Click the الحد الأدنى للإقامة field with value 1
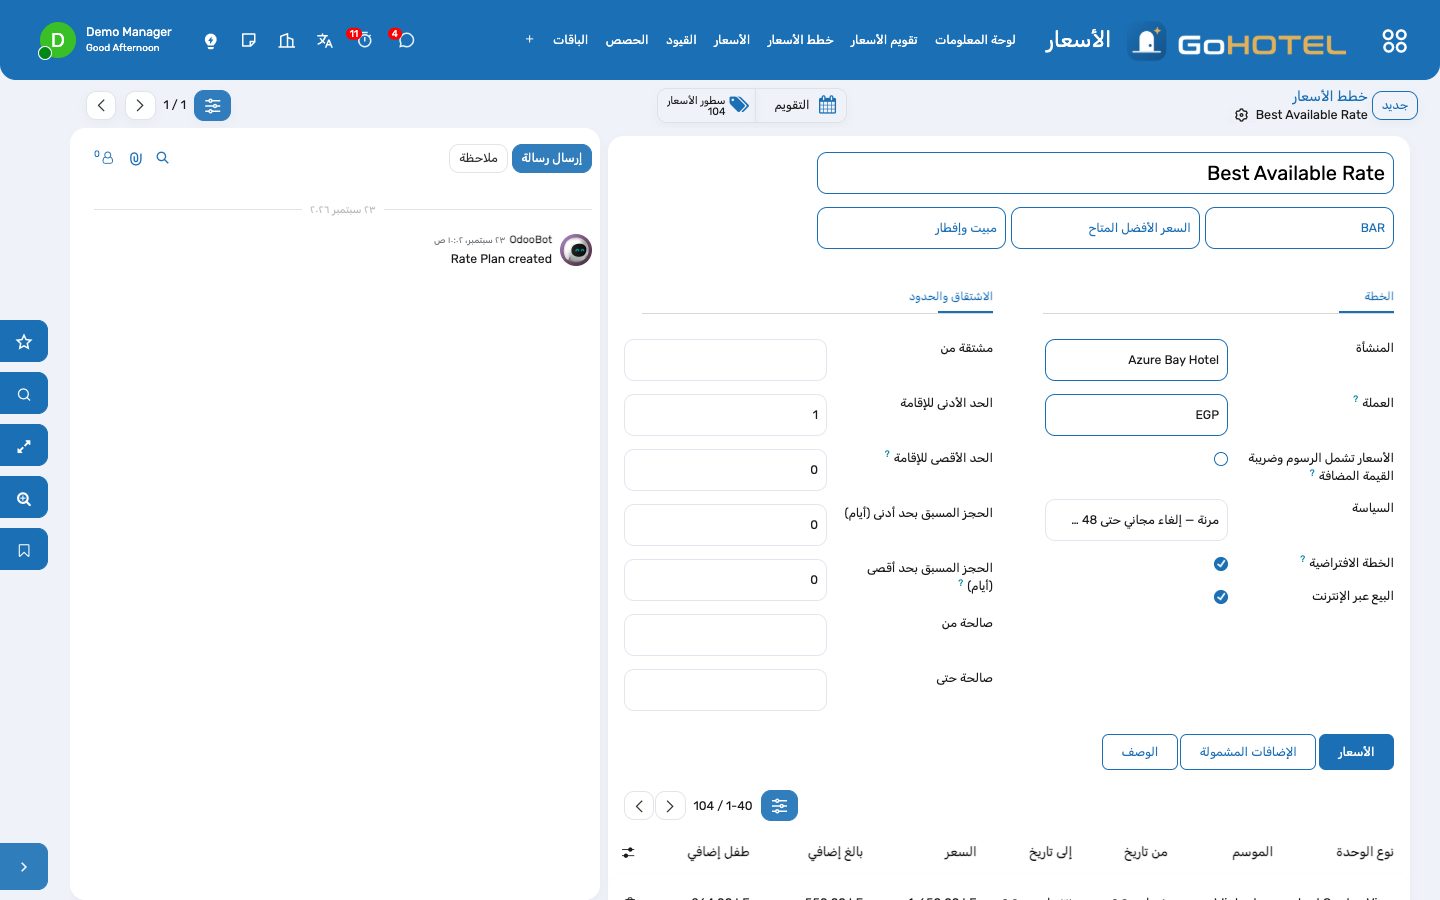The height and width of the screenshot is (900, 1440). point(725,415)
